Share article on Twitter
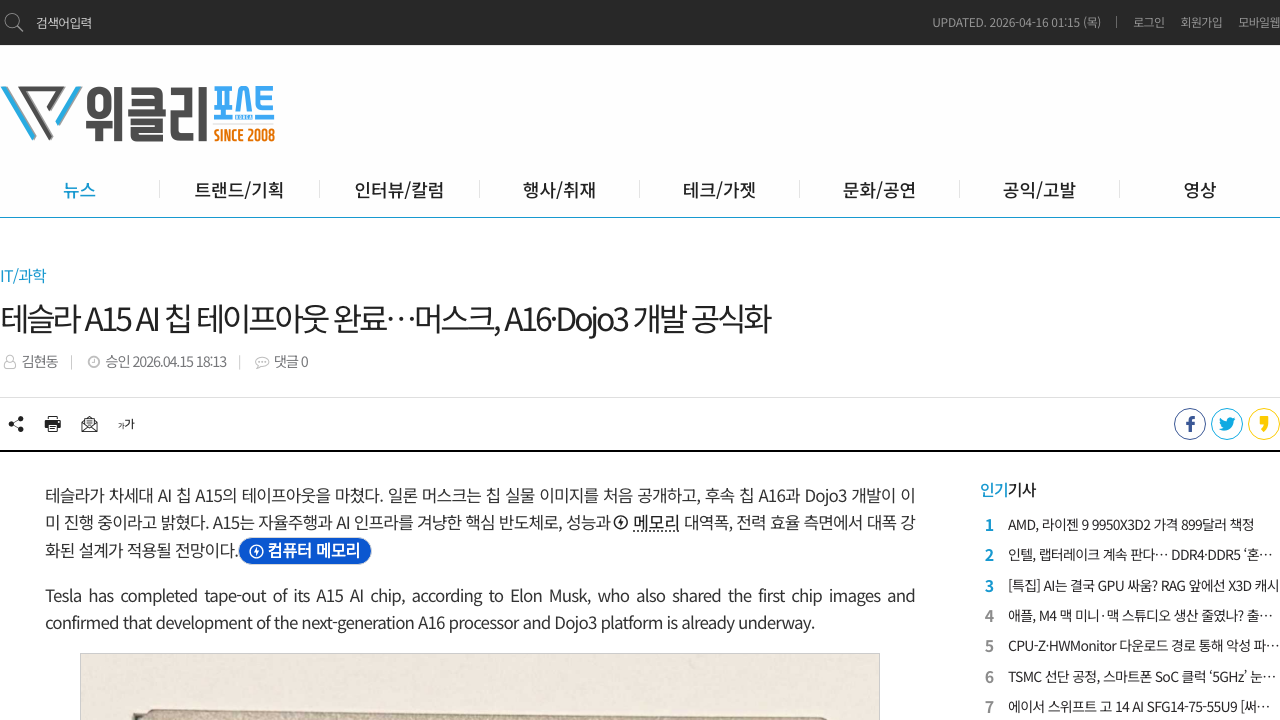Viewport: 1280px width, 720px height. (x=1227, y=424)
